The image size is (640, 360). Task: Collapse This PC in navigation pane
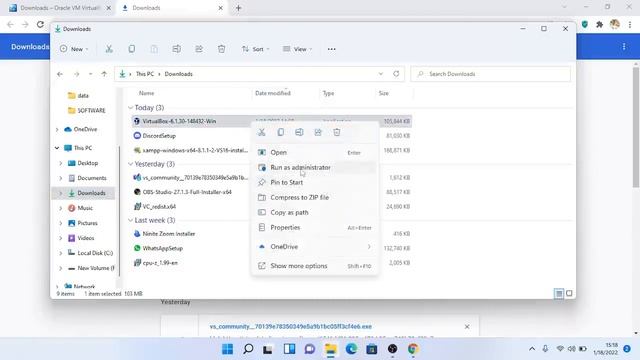(x=57, y=148)
